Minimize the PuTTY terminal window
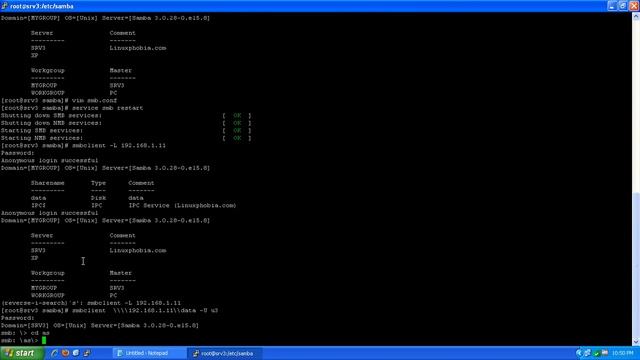Viewport: 640px width, 360px height. 611,6
